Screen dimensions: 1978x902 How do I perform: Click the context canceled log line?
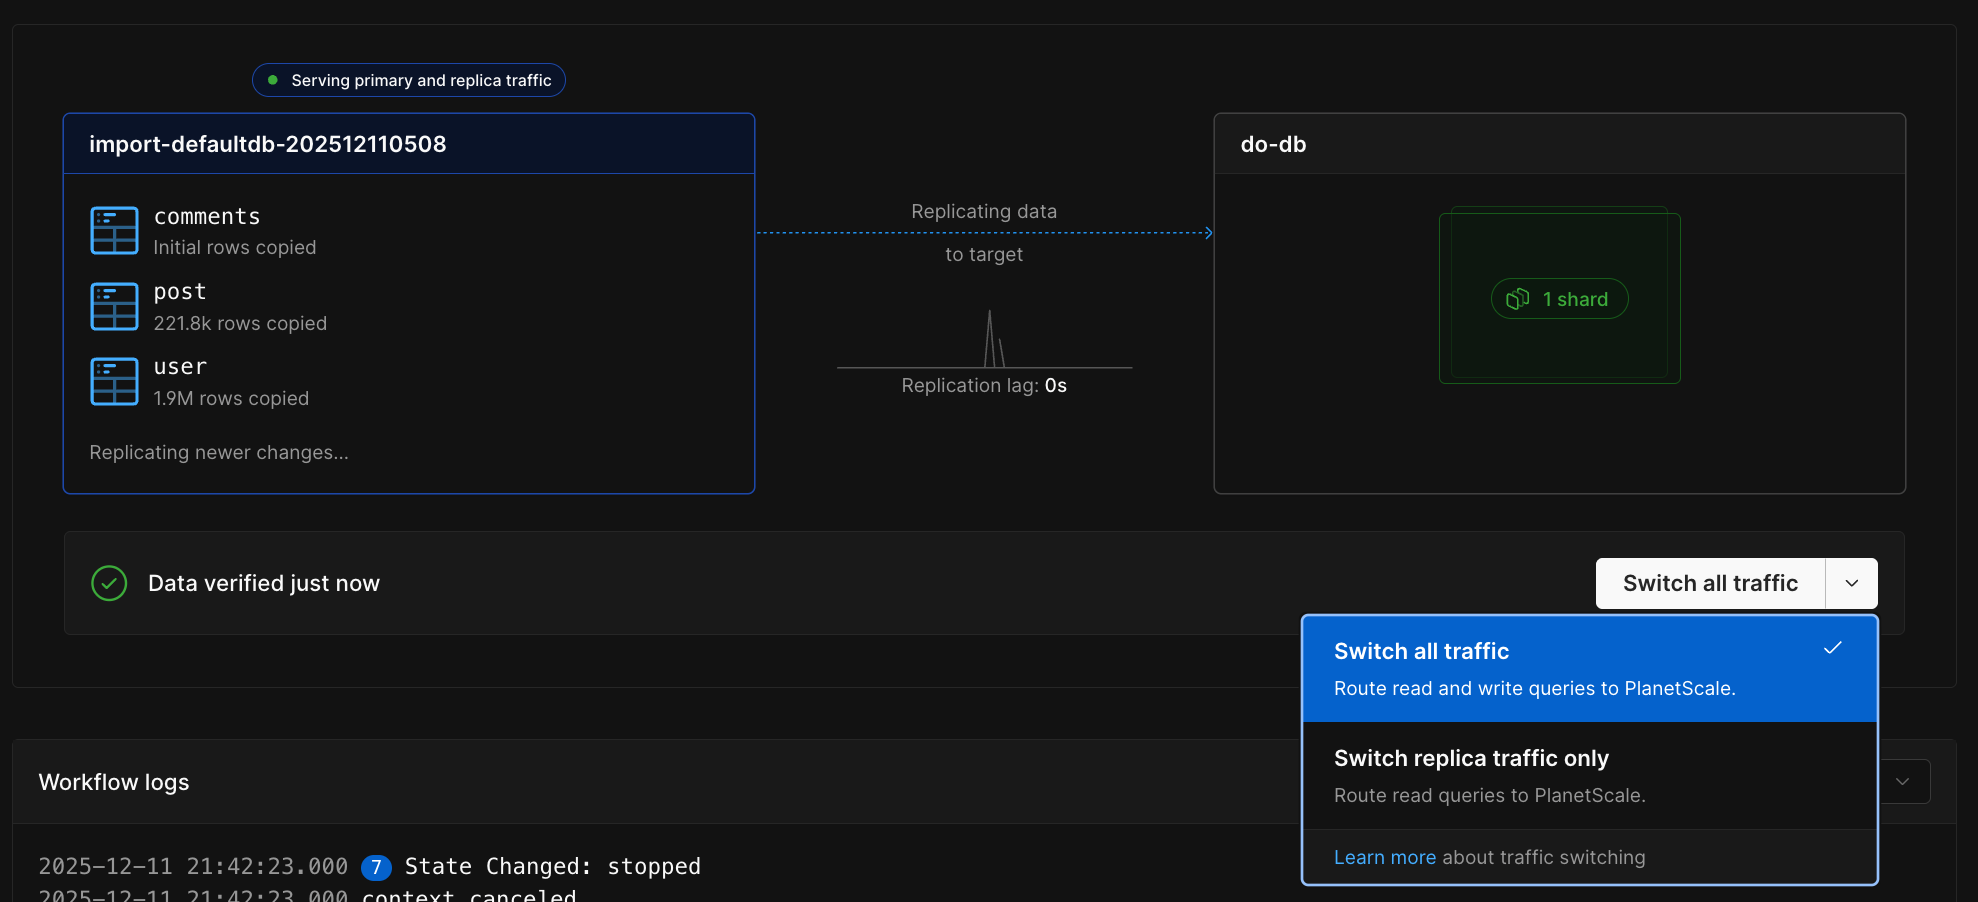[x=469, y=895]
